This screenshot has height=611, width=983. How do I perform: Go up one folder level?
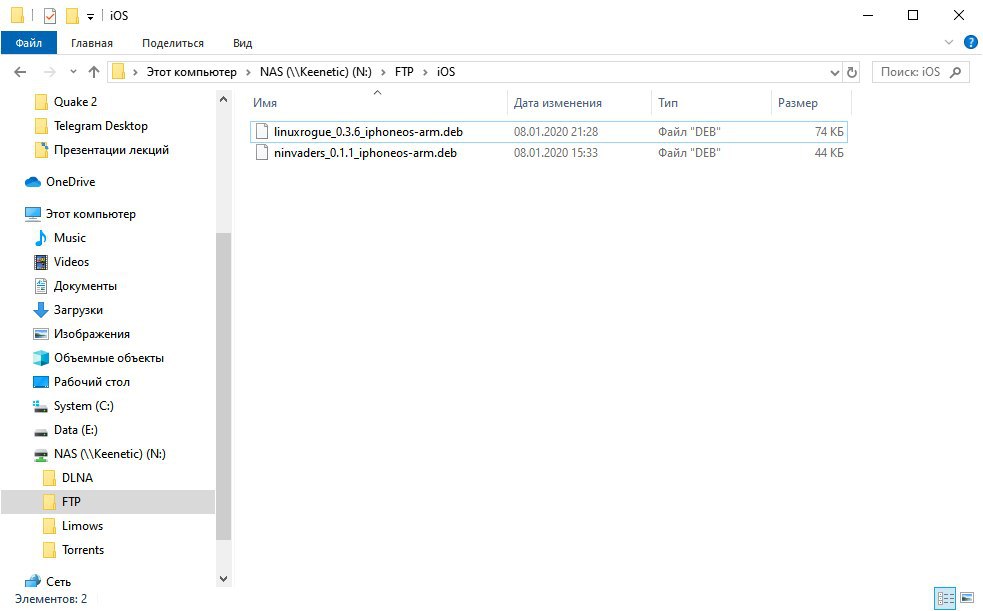pyautogui.click(x=94, y=72)
